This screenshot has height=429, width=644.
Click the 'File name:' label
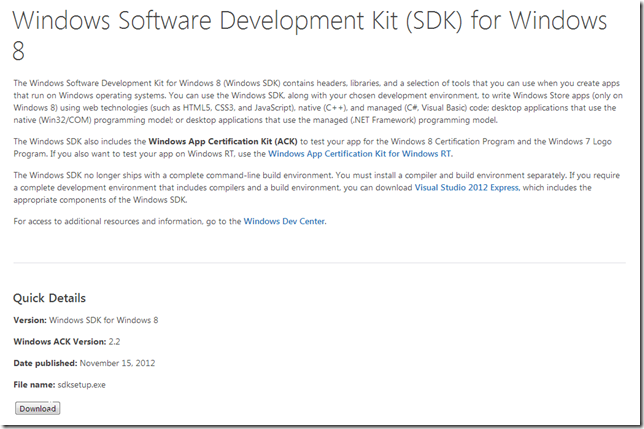coord(34,385)
